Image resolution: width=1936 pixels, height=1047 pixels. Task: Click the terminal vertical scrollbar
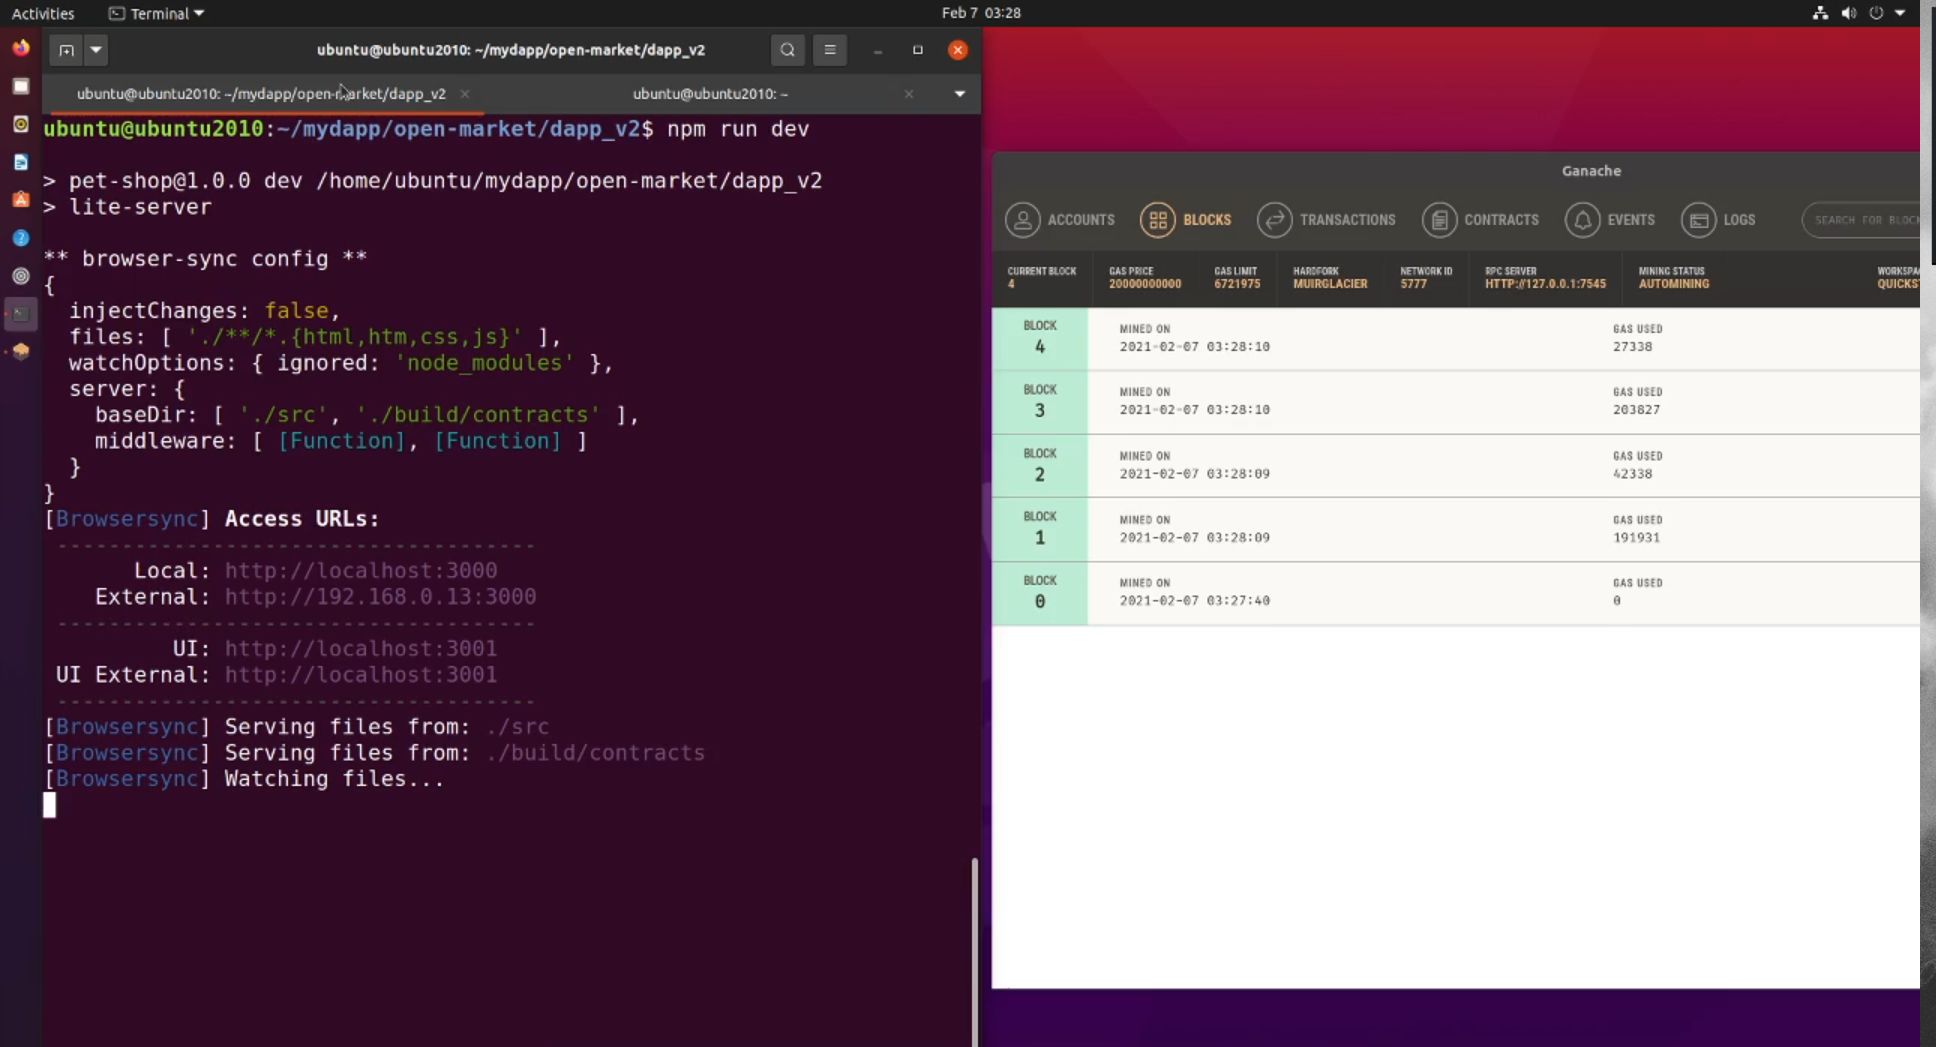(x=974, y=950)
